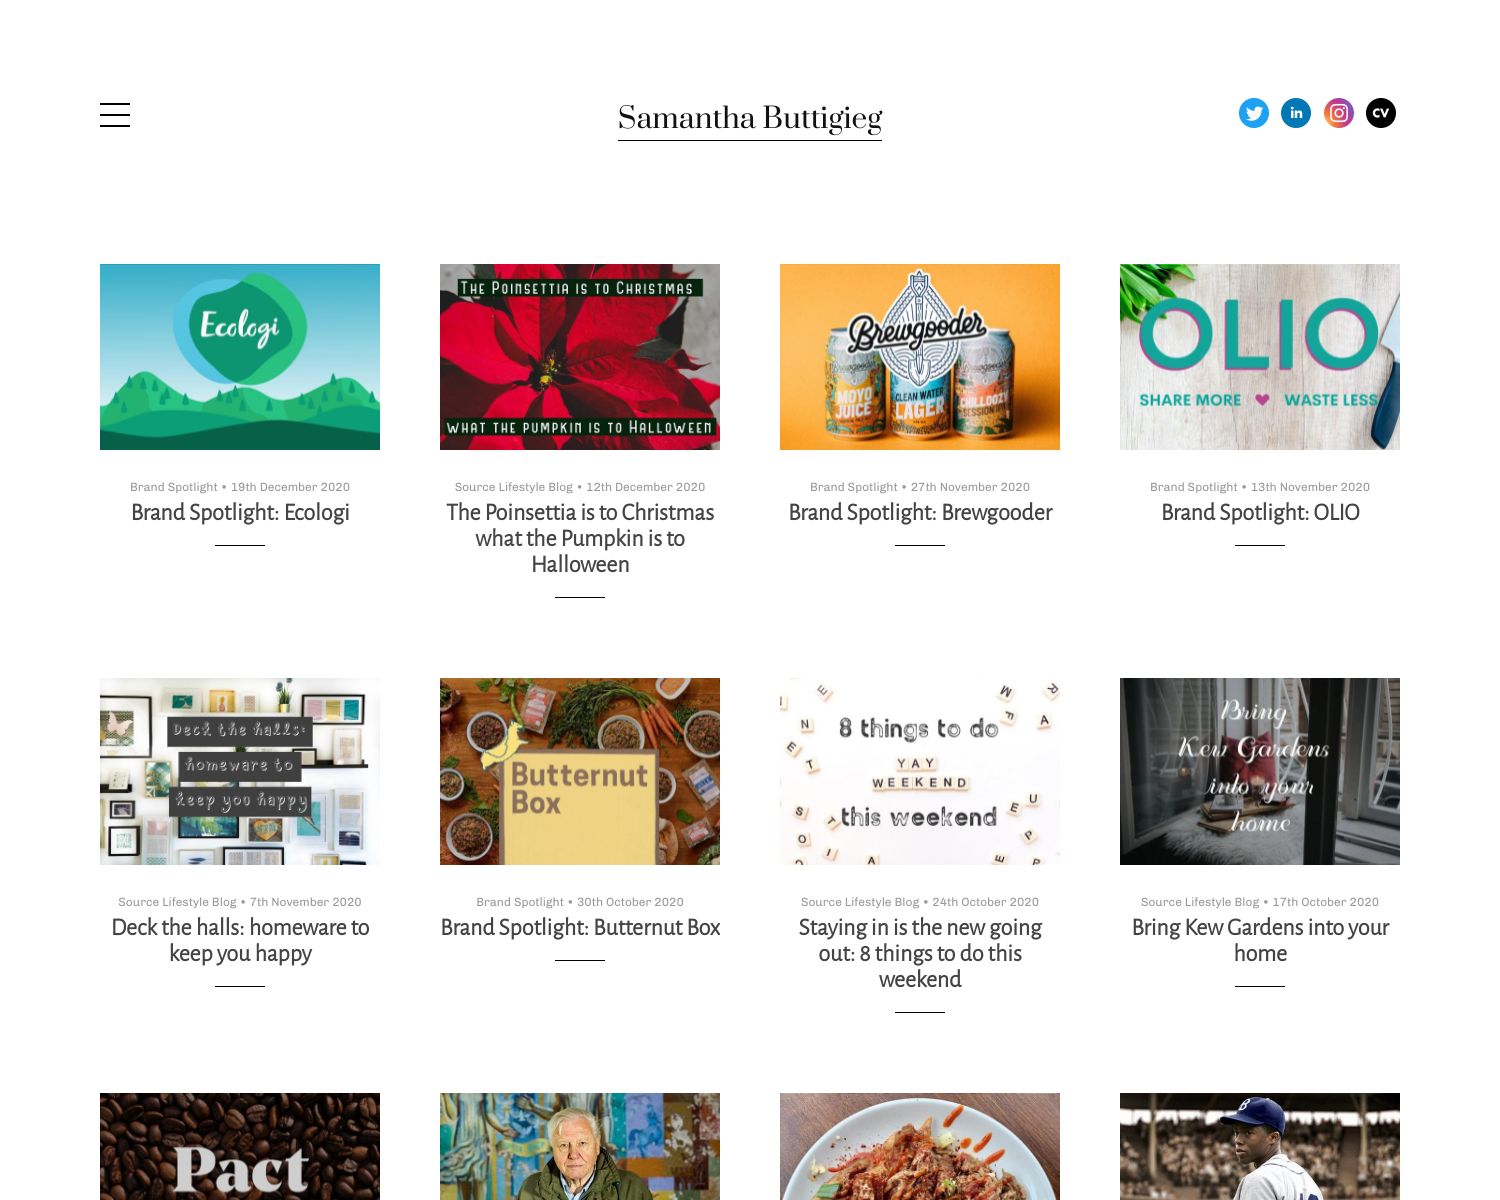Open the CV icon link

pyautogui.click(x=1381, y=113)
